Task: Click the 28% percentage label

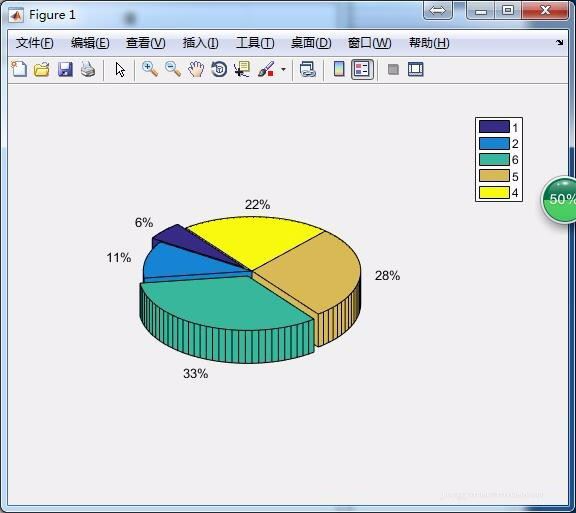Action: [388, 276]
